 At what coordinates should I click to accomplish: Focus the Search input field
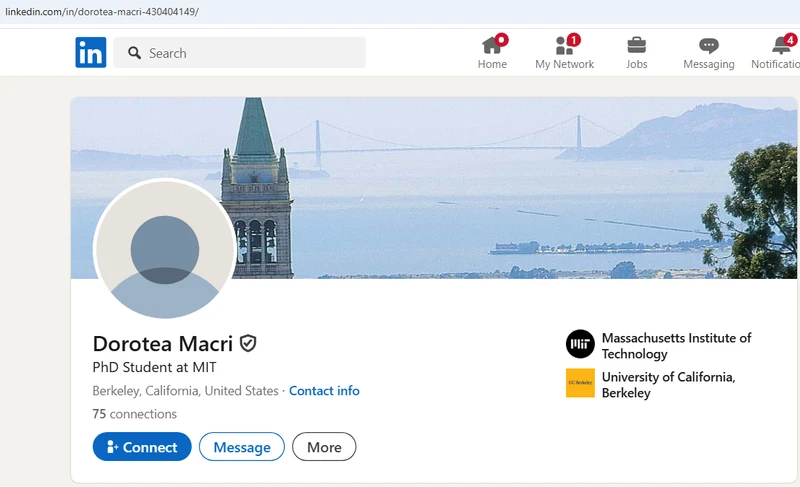250,53
